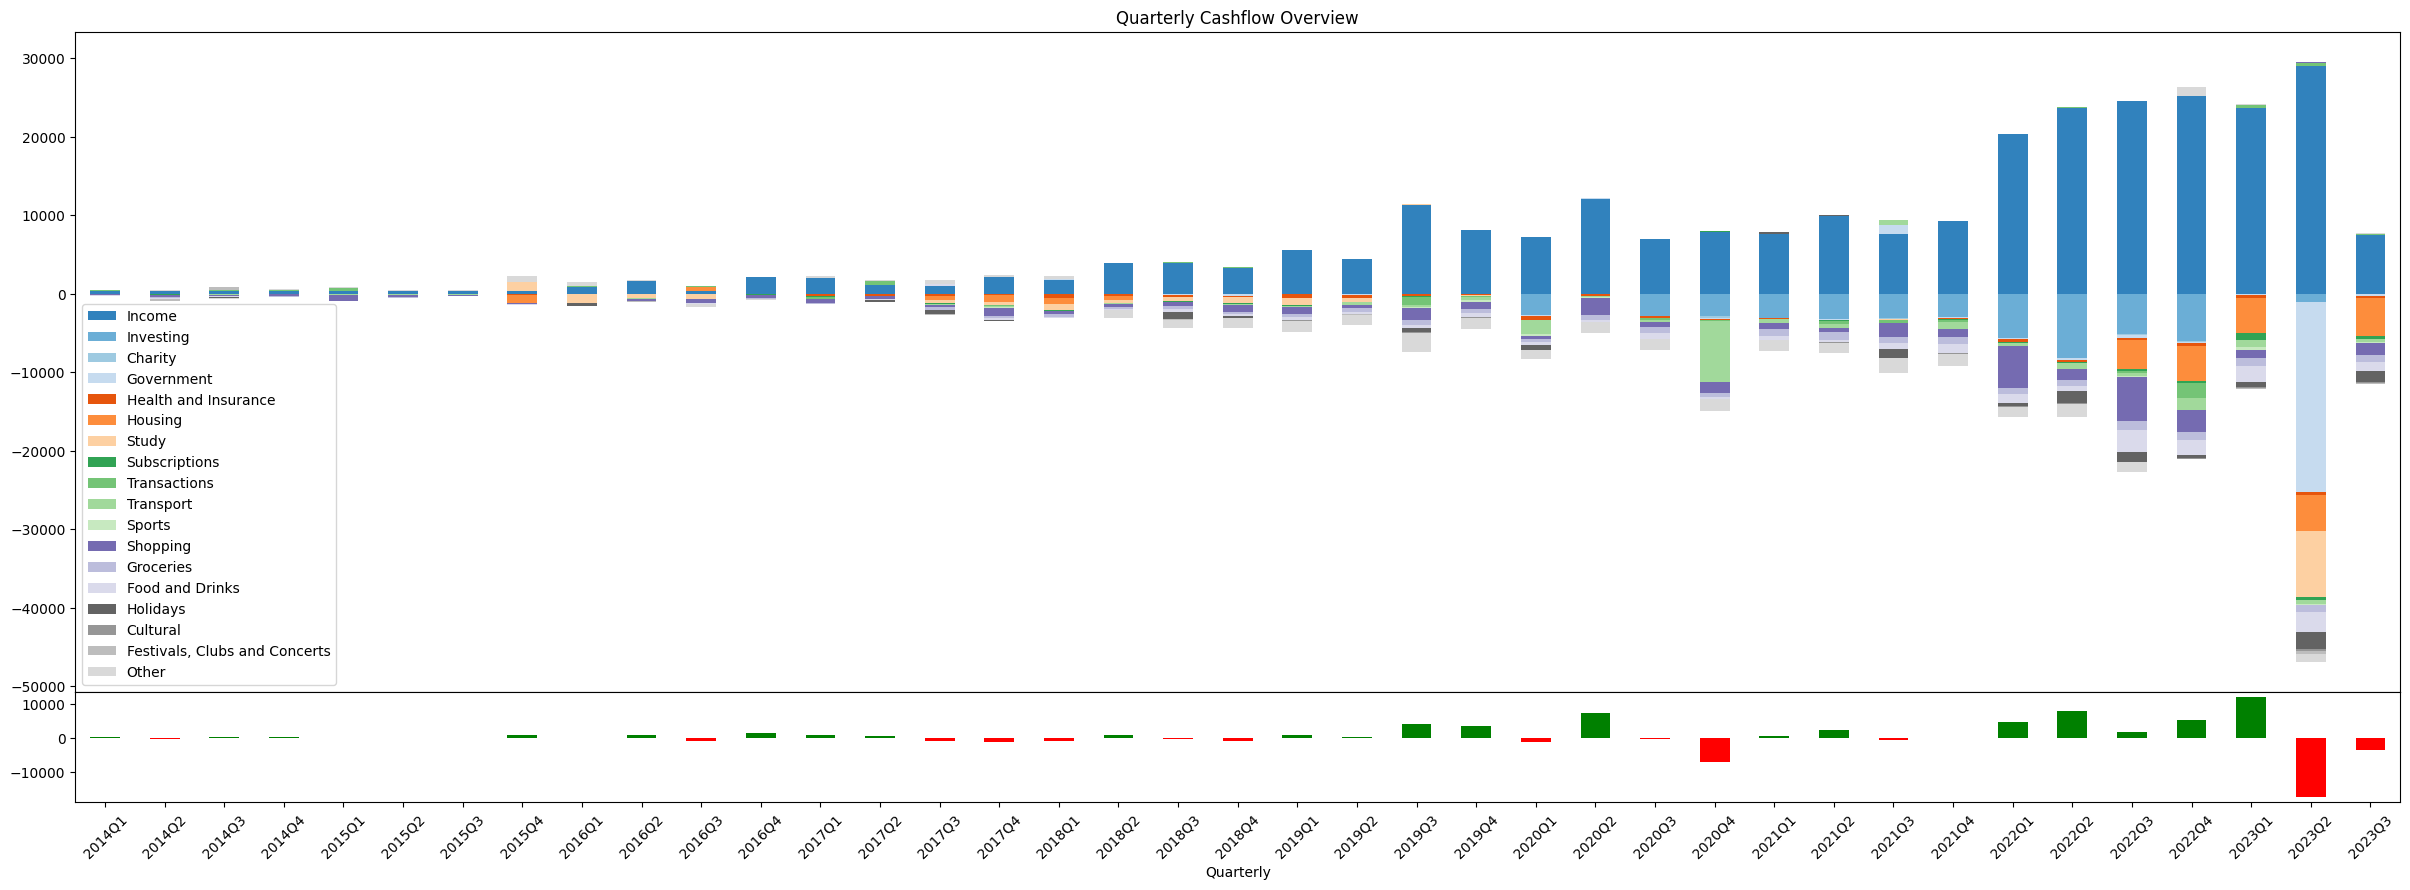Click the Festivals, Clubs and Concerts legend label
The width and height of the screenshot is (2410, 890).
[228, 651]
